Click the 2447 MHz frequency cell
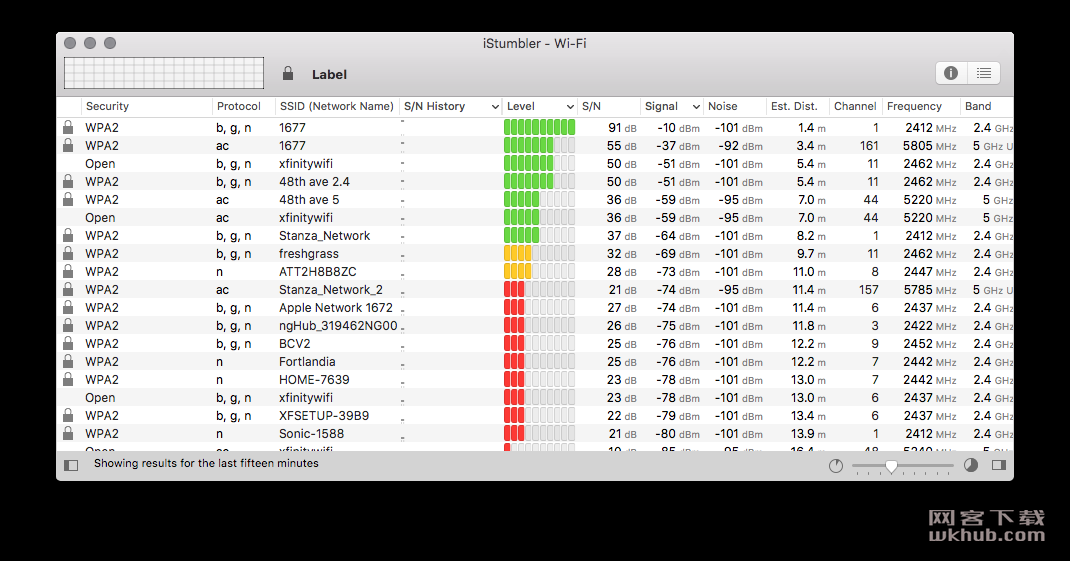This screenshot has height=561, width=1070. (929, 272)
